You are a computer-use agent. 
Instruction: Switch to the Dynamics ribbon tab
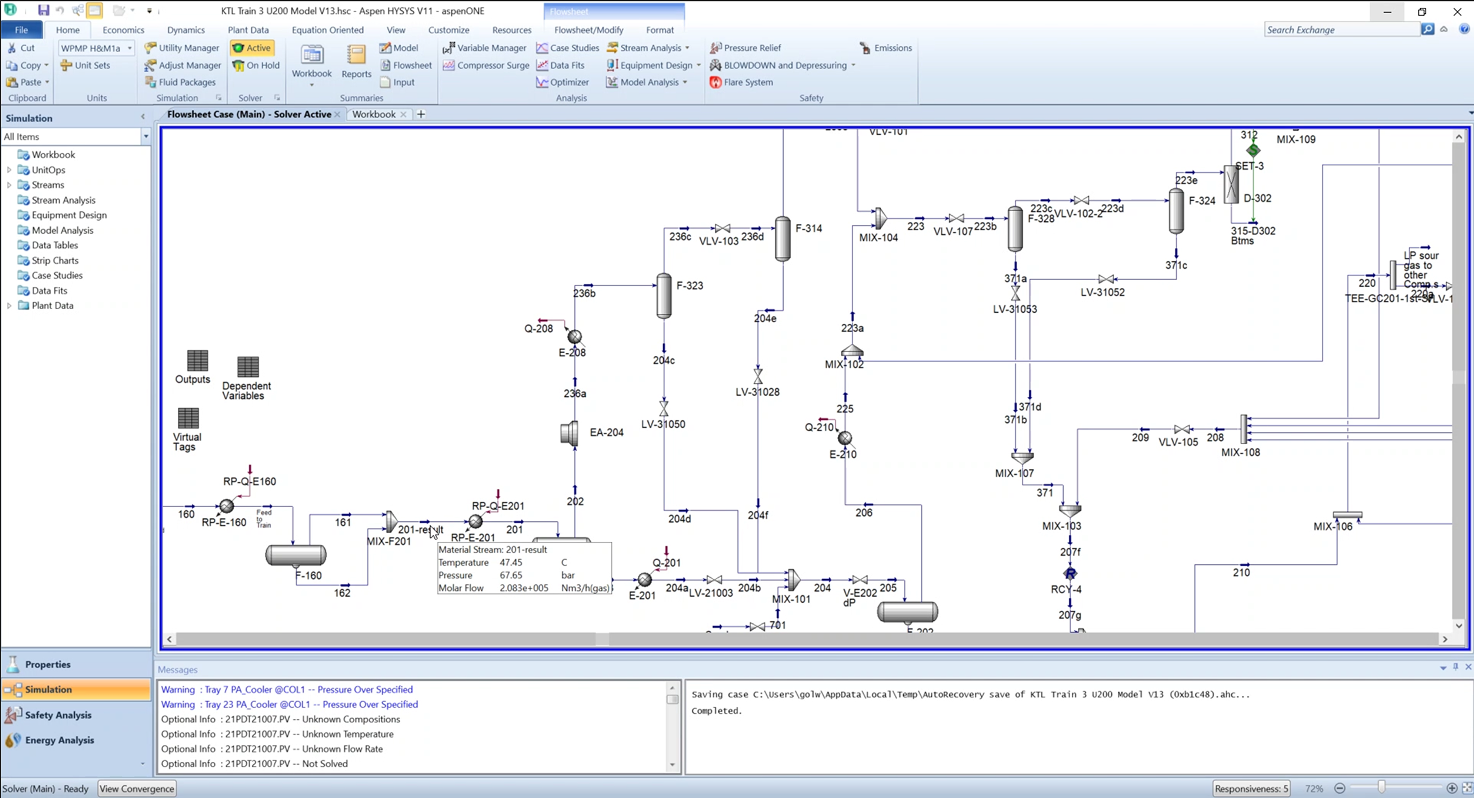point(186,30)
